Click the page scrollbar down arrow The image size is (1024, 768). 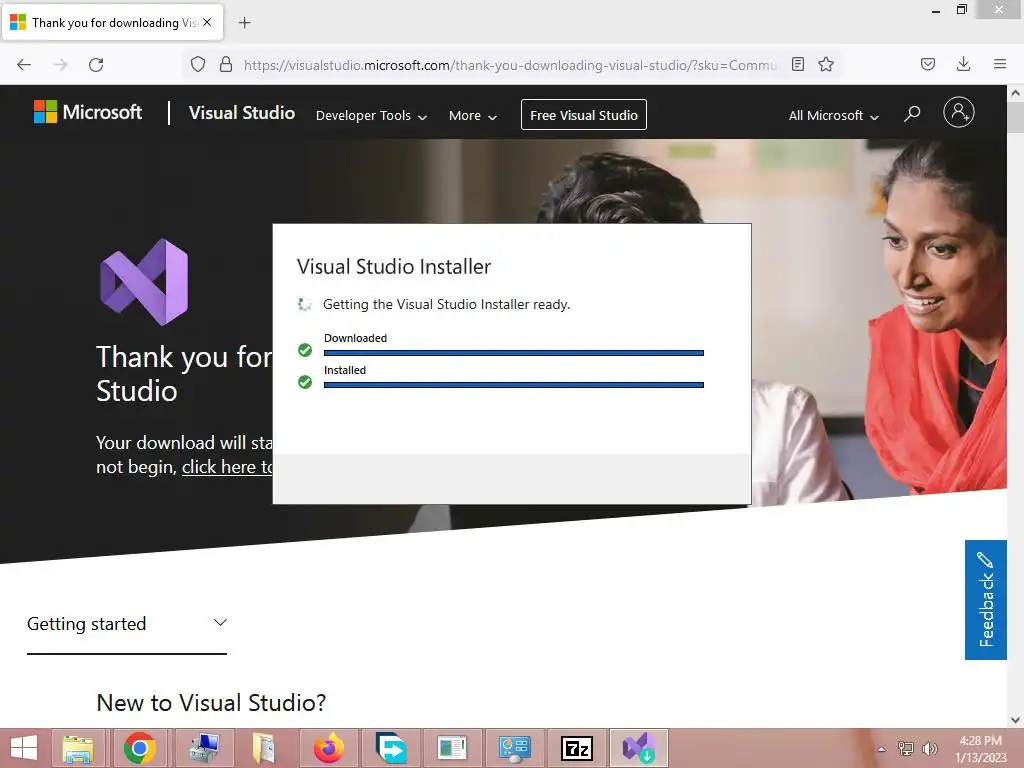pos(1016,720)
